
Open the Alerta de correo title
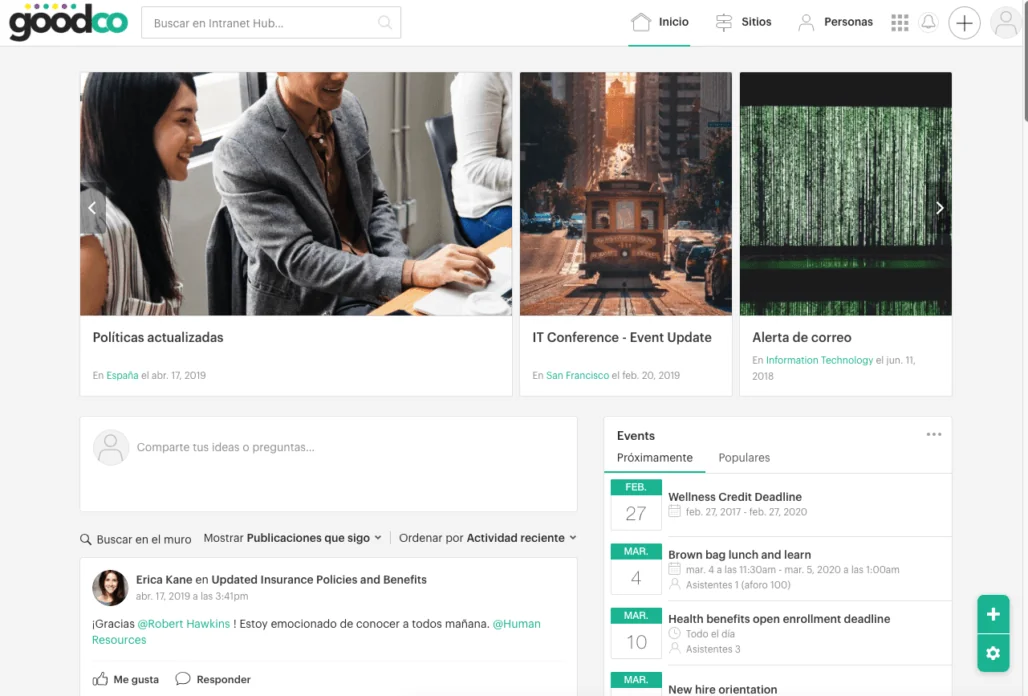(x=802, y=338)
